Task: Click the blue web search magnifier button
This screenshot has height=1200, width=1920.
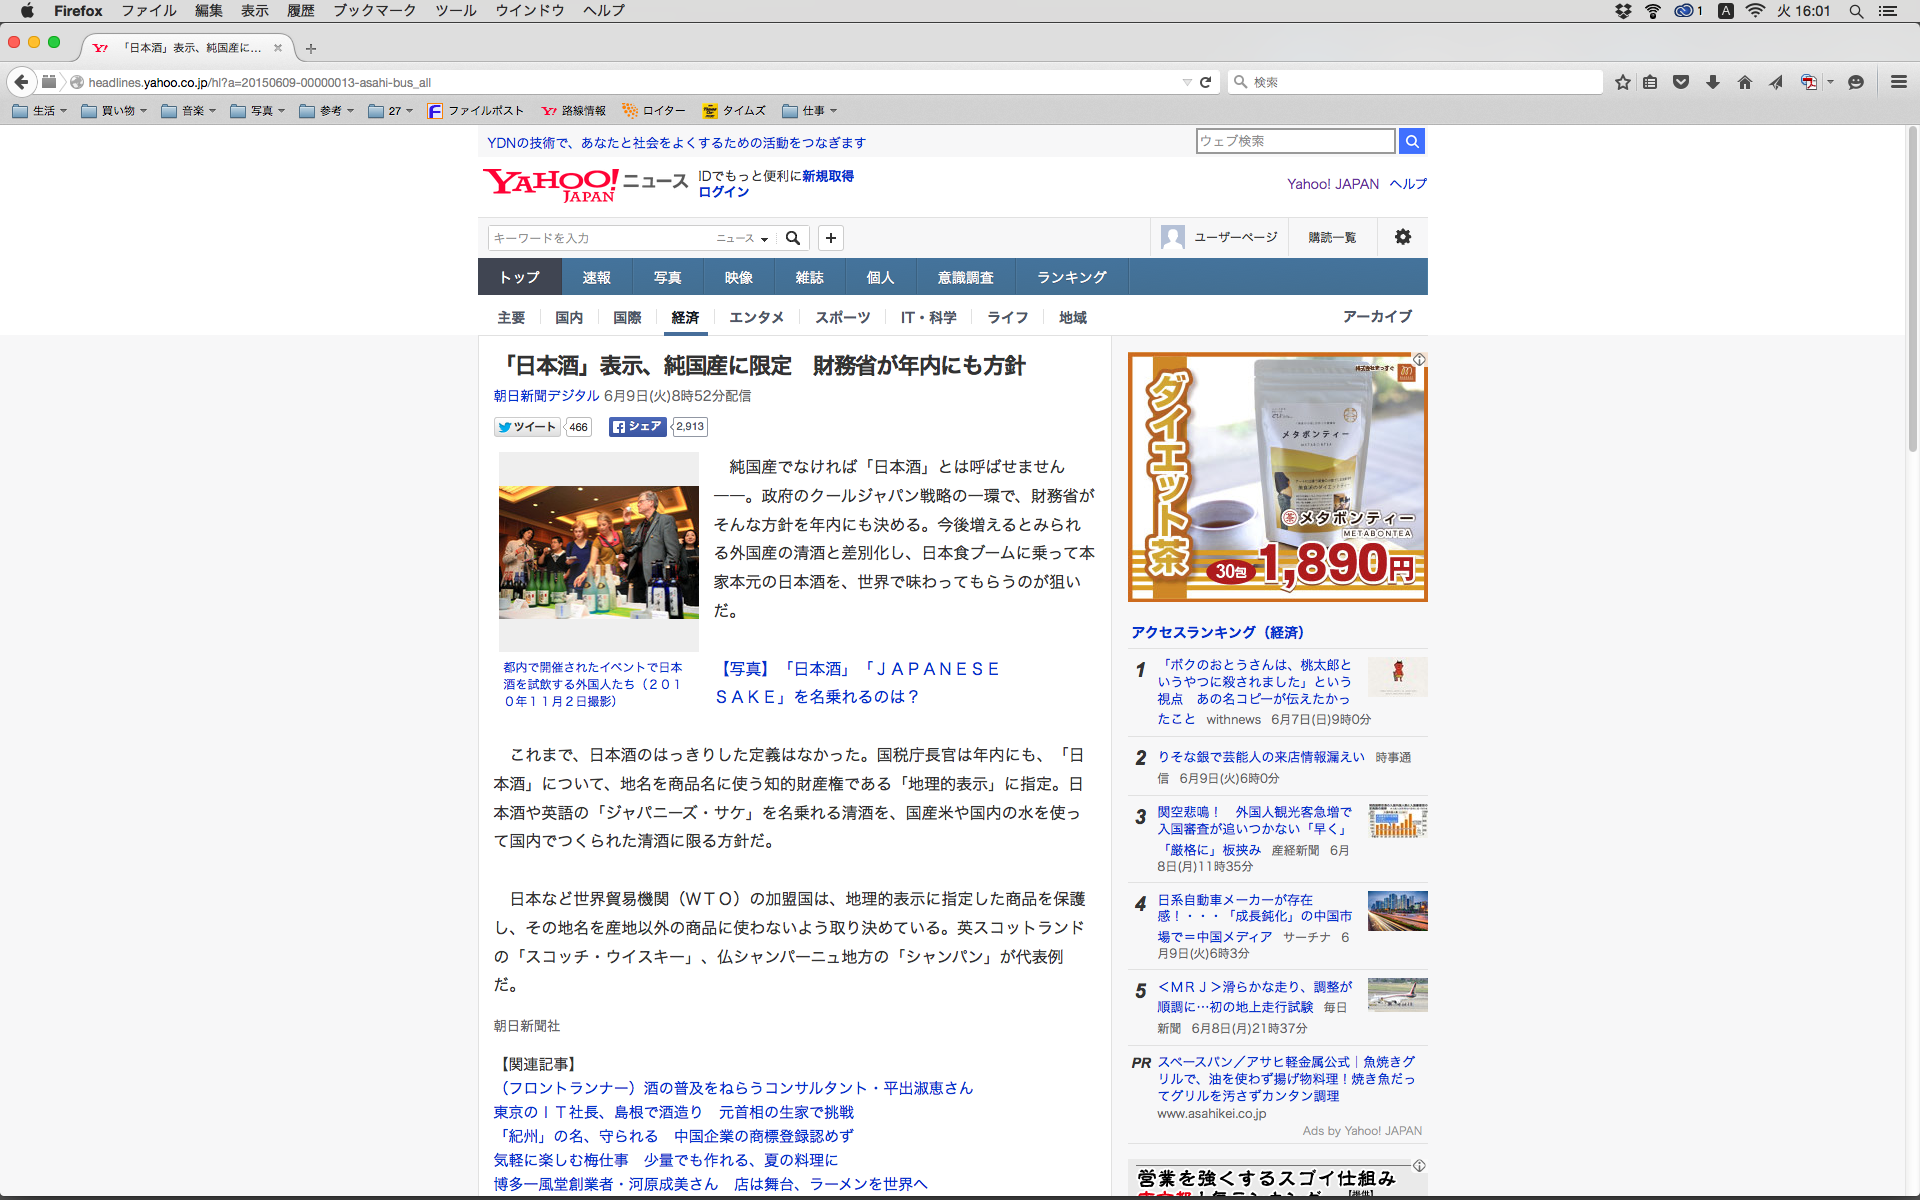Action: click(1412, 141)
